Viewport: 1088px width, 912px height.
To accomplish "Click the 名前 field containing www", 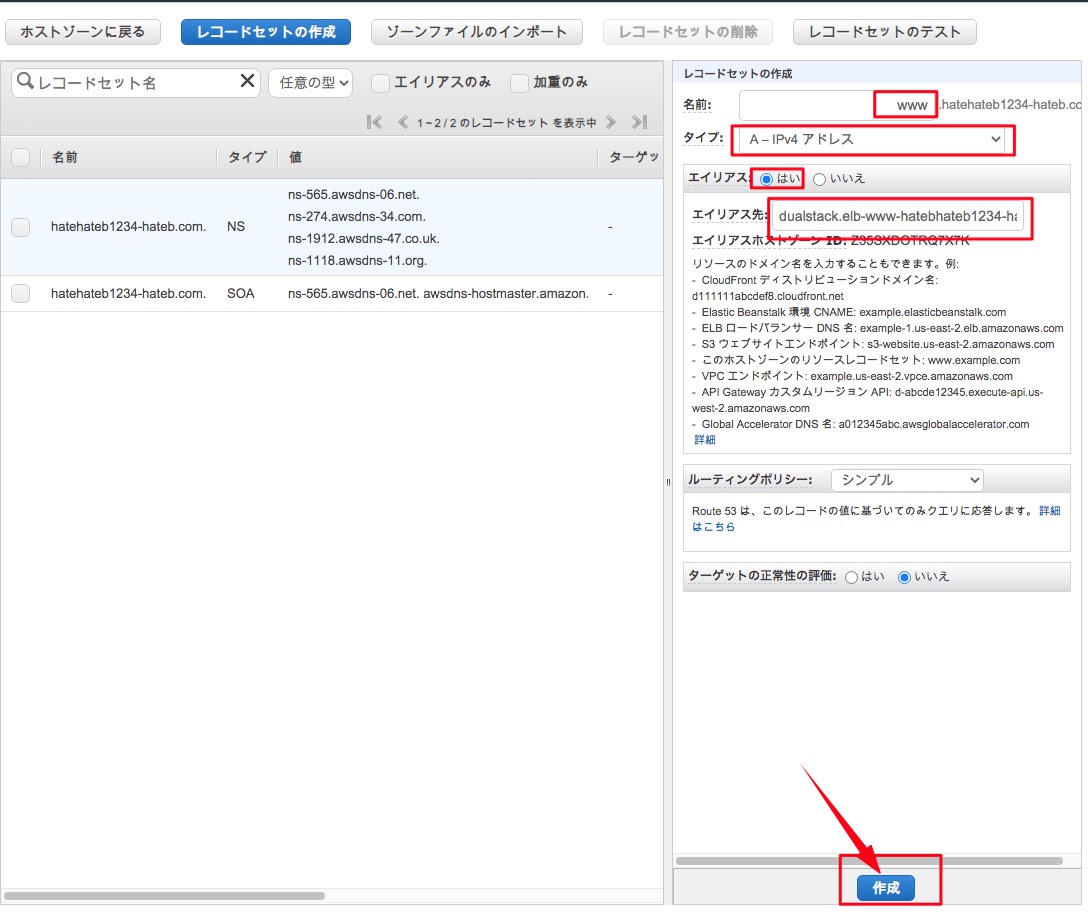I will pos(838,105).
